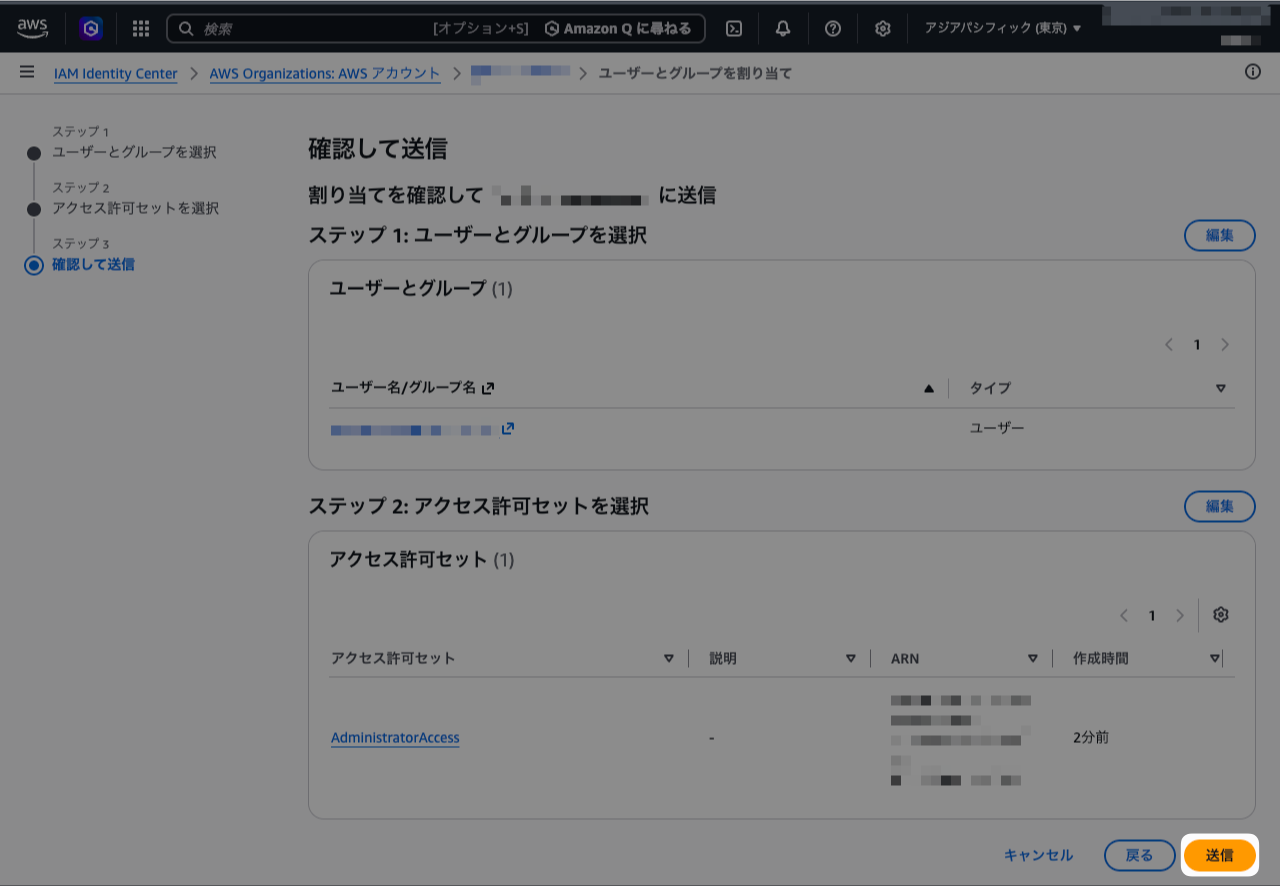The height and width of the screenshot is (886, 1280).
Task: Go to next page in アクセス許可セット table
Action: [1180, 616]
